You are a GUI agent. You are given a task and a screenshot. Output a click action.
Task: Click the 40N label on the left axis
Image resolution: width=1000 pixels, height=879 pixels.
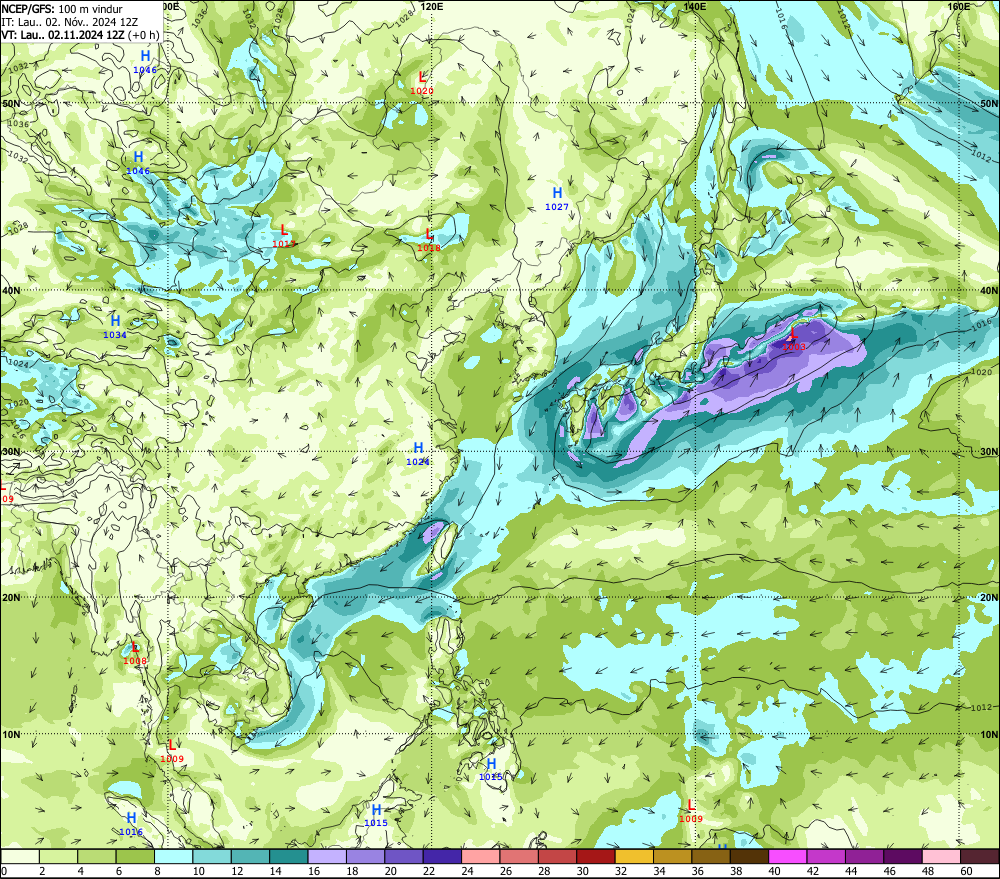coord(11,290)
